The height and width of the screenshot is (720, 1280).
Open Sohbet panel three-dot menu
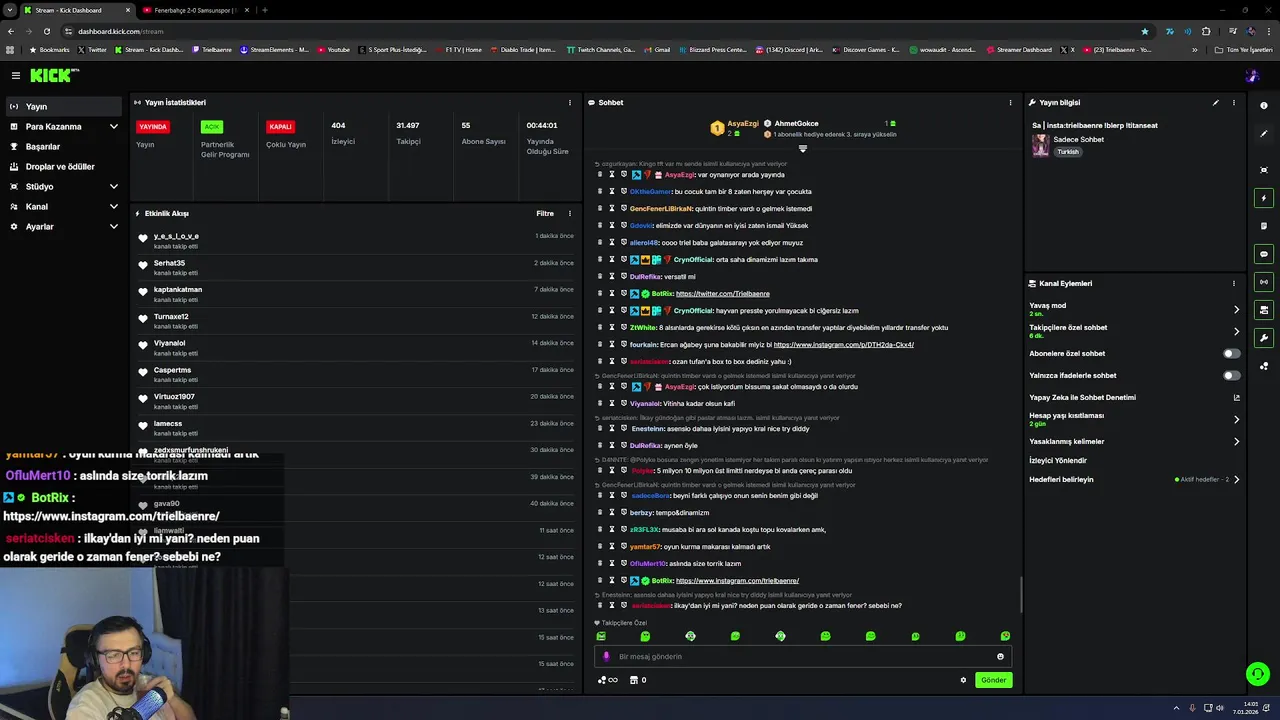click(1010, 102)
